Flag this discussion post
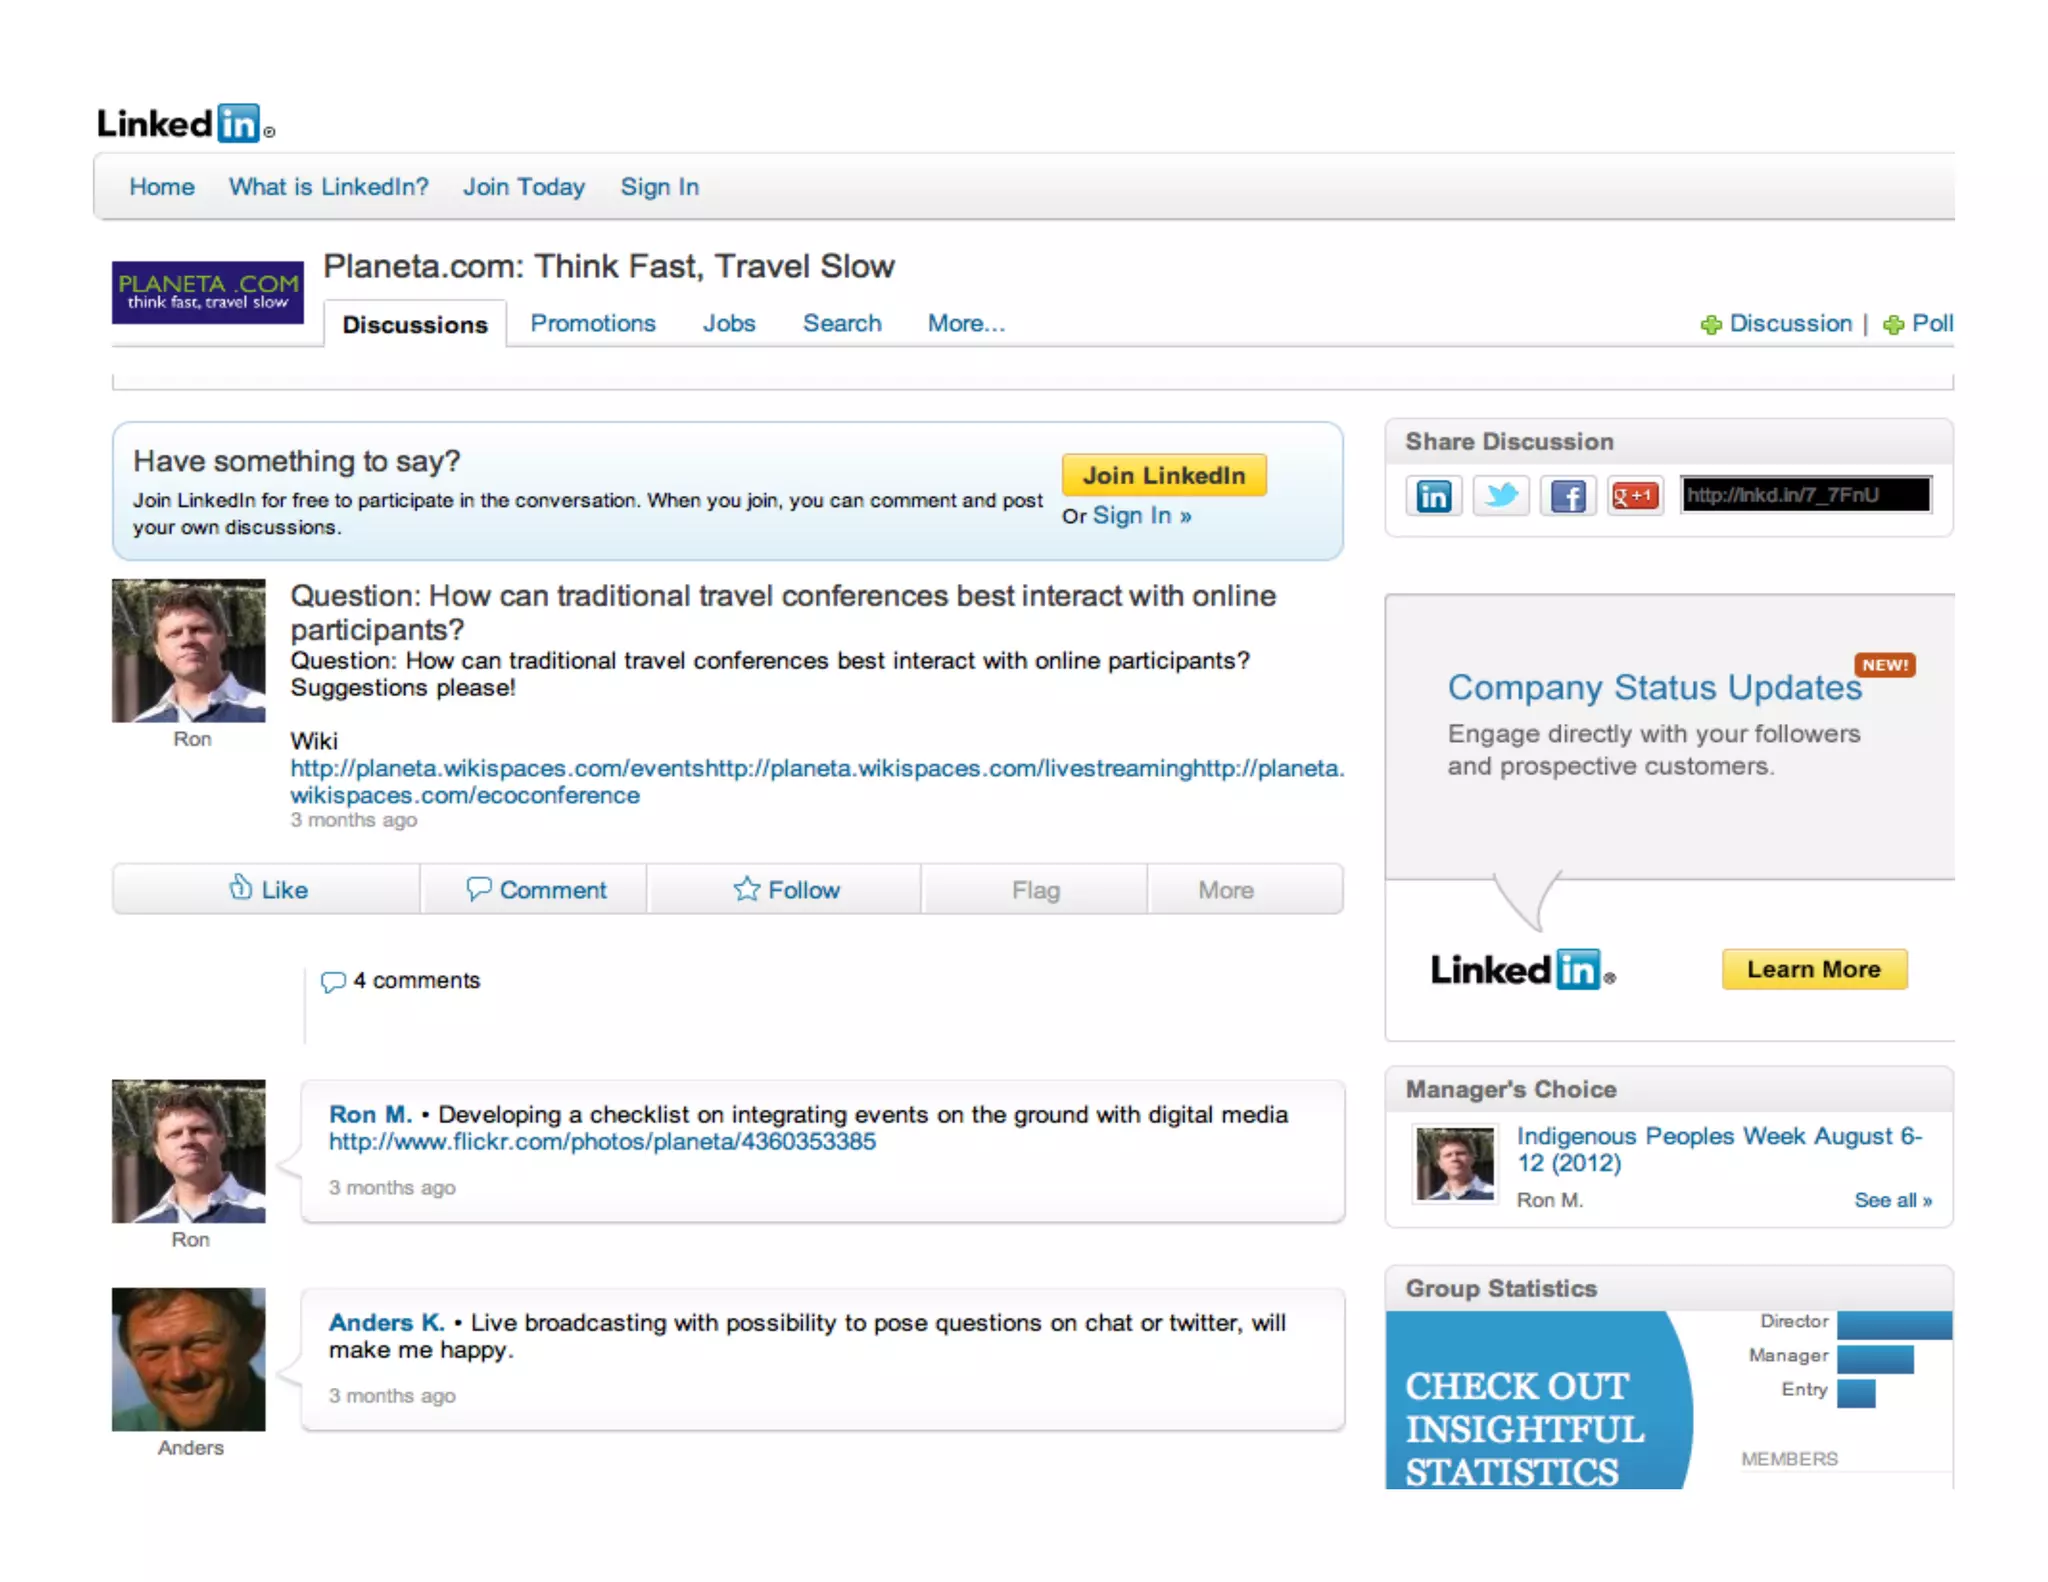 (1035, 889)
